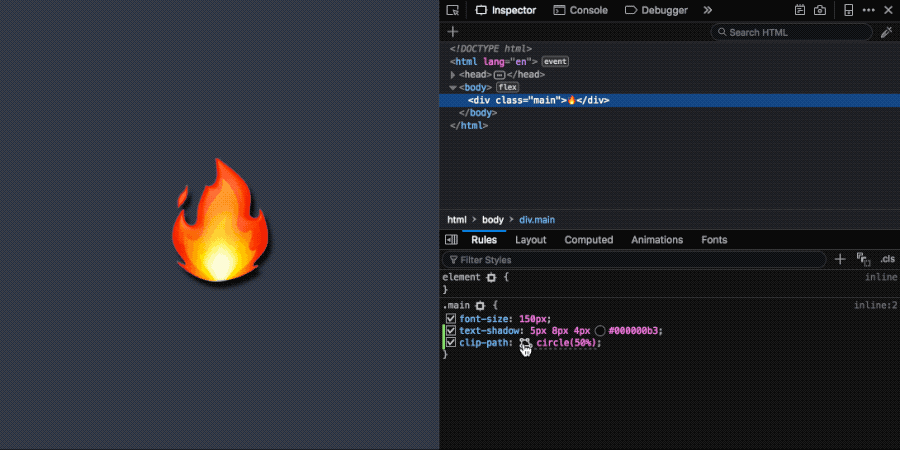The height and width of the screenshot is (450, 900).
Task: Focus the Search HTML field
Action: pos(790,32)
